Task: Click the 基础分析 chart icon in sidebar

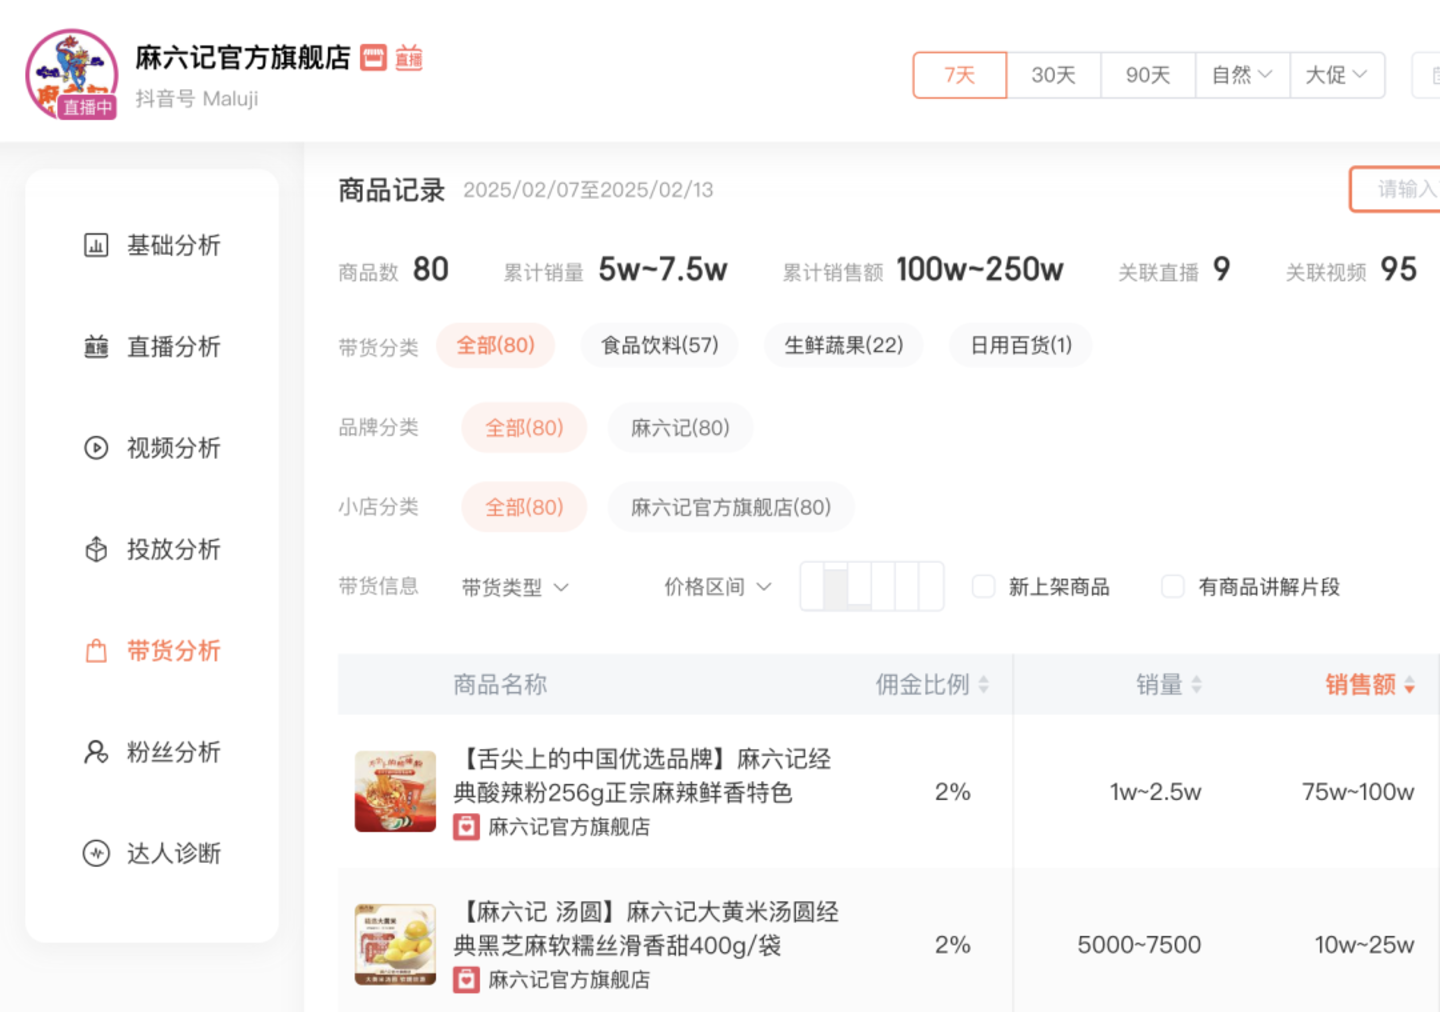Action: coord(96,245)
